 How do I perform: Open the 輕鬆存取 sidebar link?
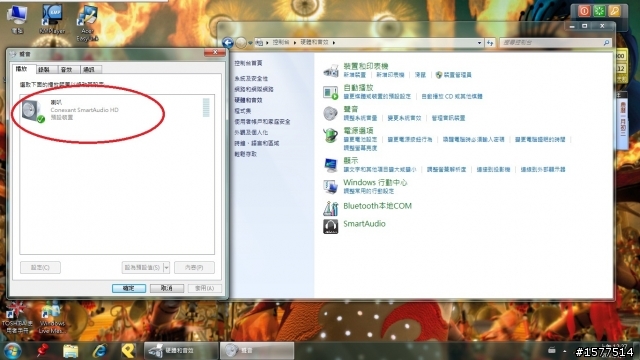pyautogui.click(x=246, y=154)
